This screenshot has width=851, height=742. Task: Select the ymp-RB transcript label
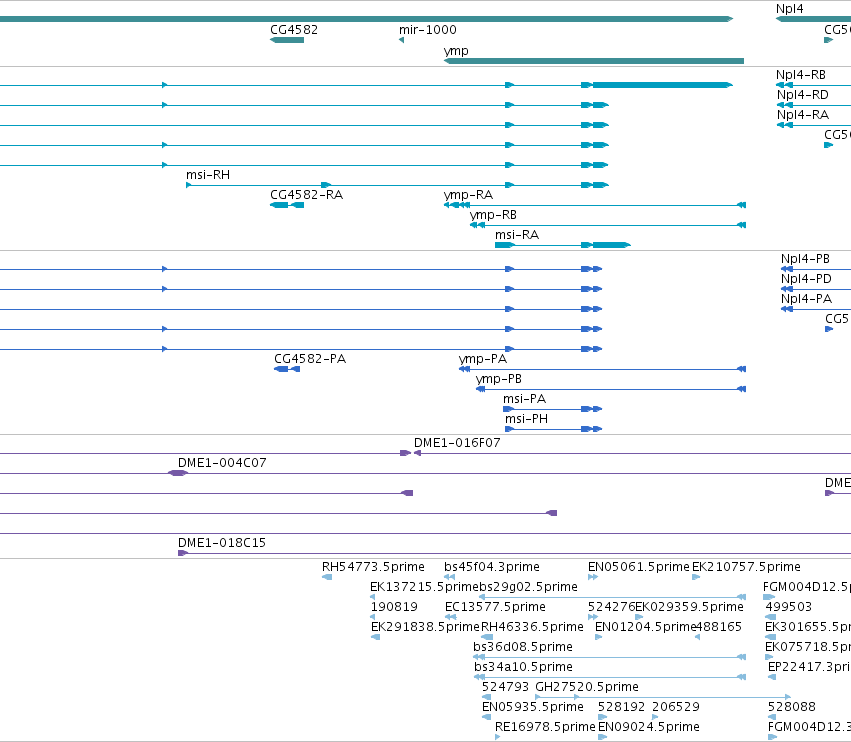coord(493,215)
